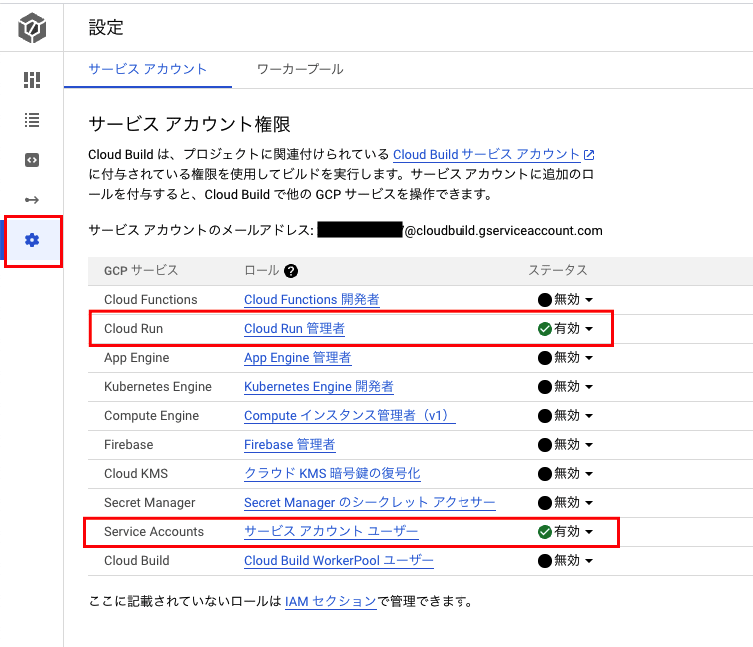Click the Secret Manager service name cell
This screenshot has height=647, width=753.
[150, 502]
